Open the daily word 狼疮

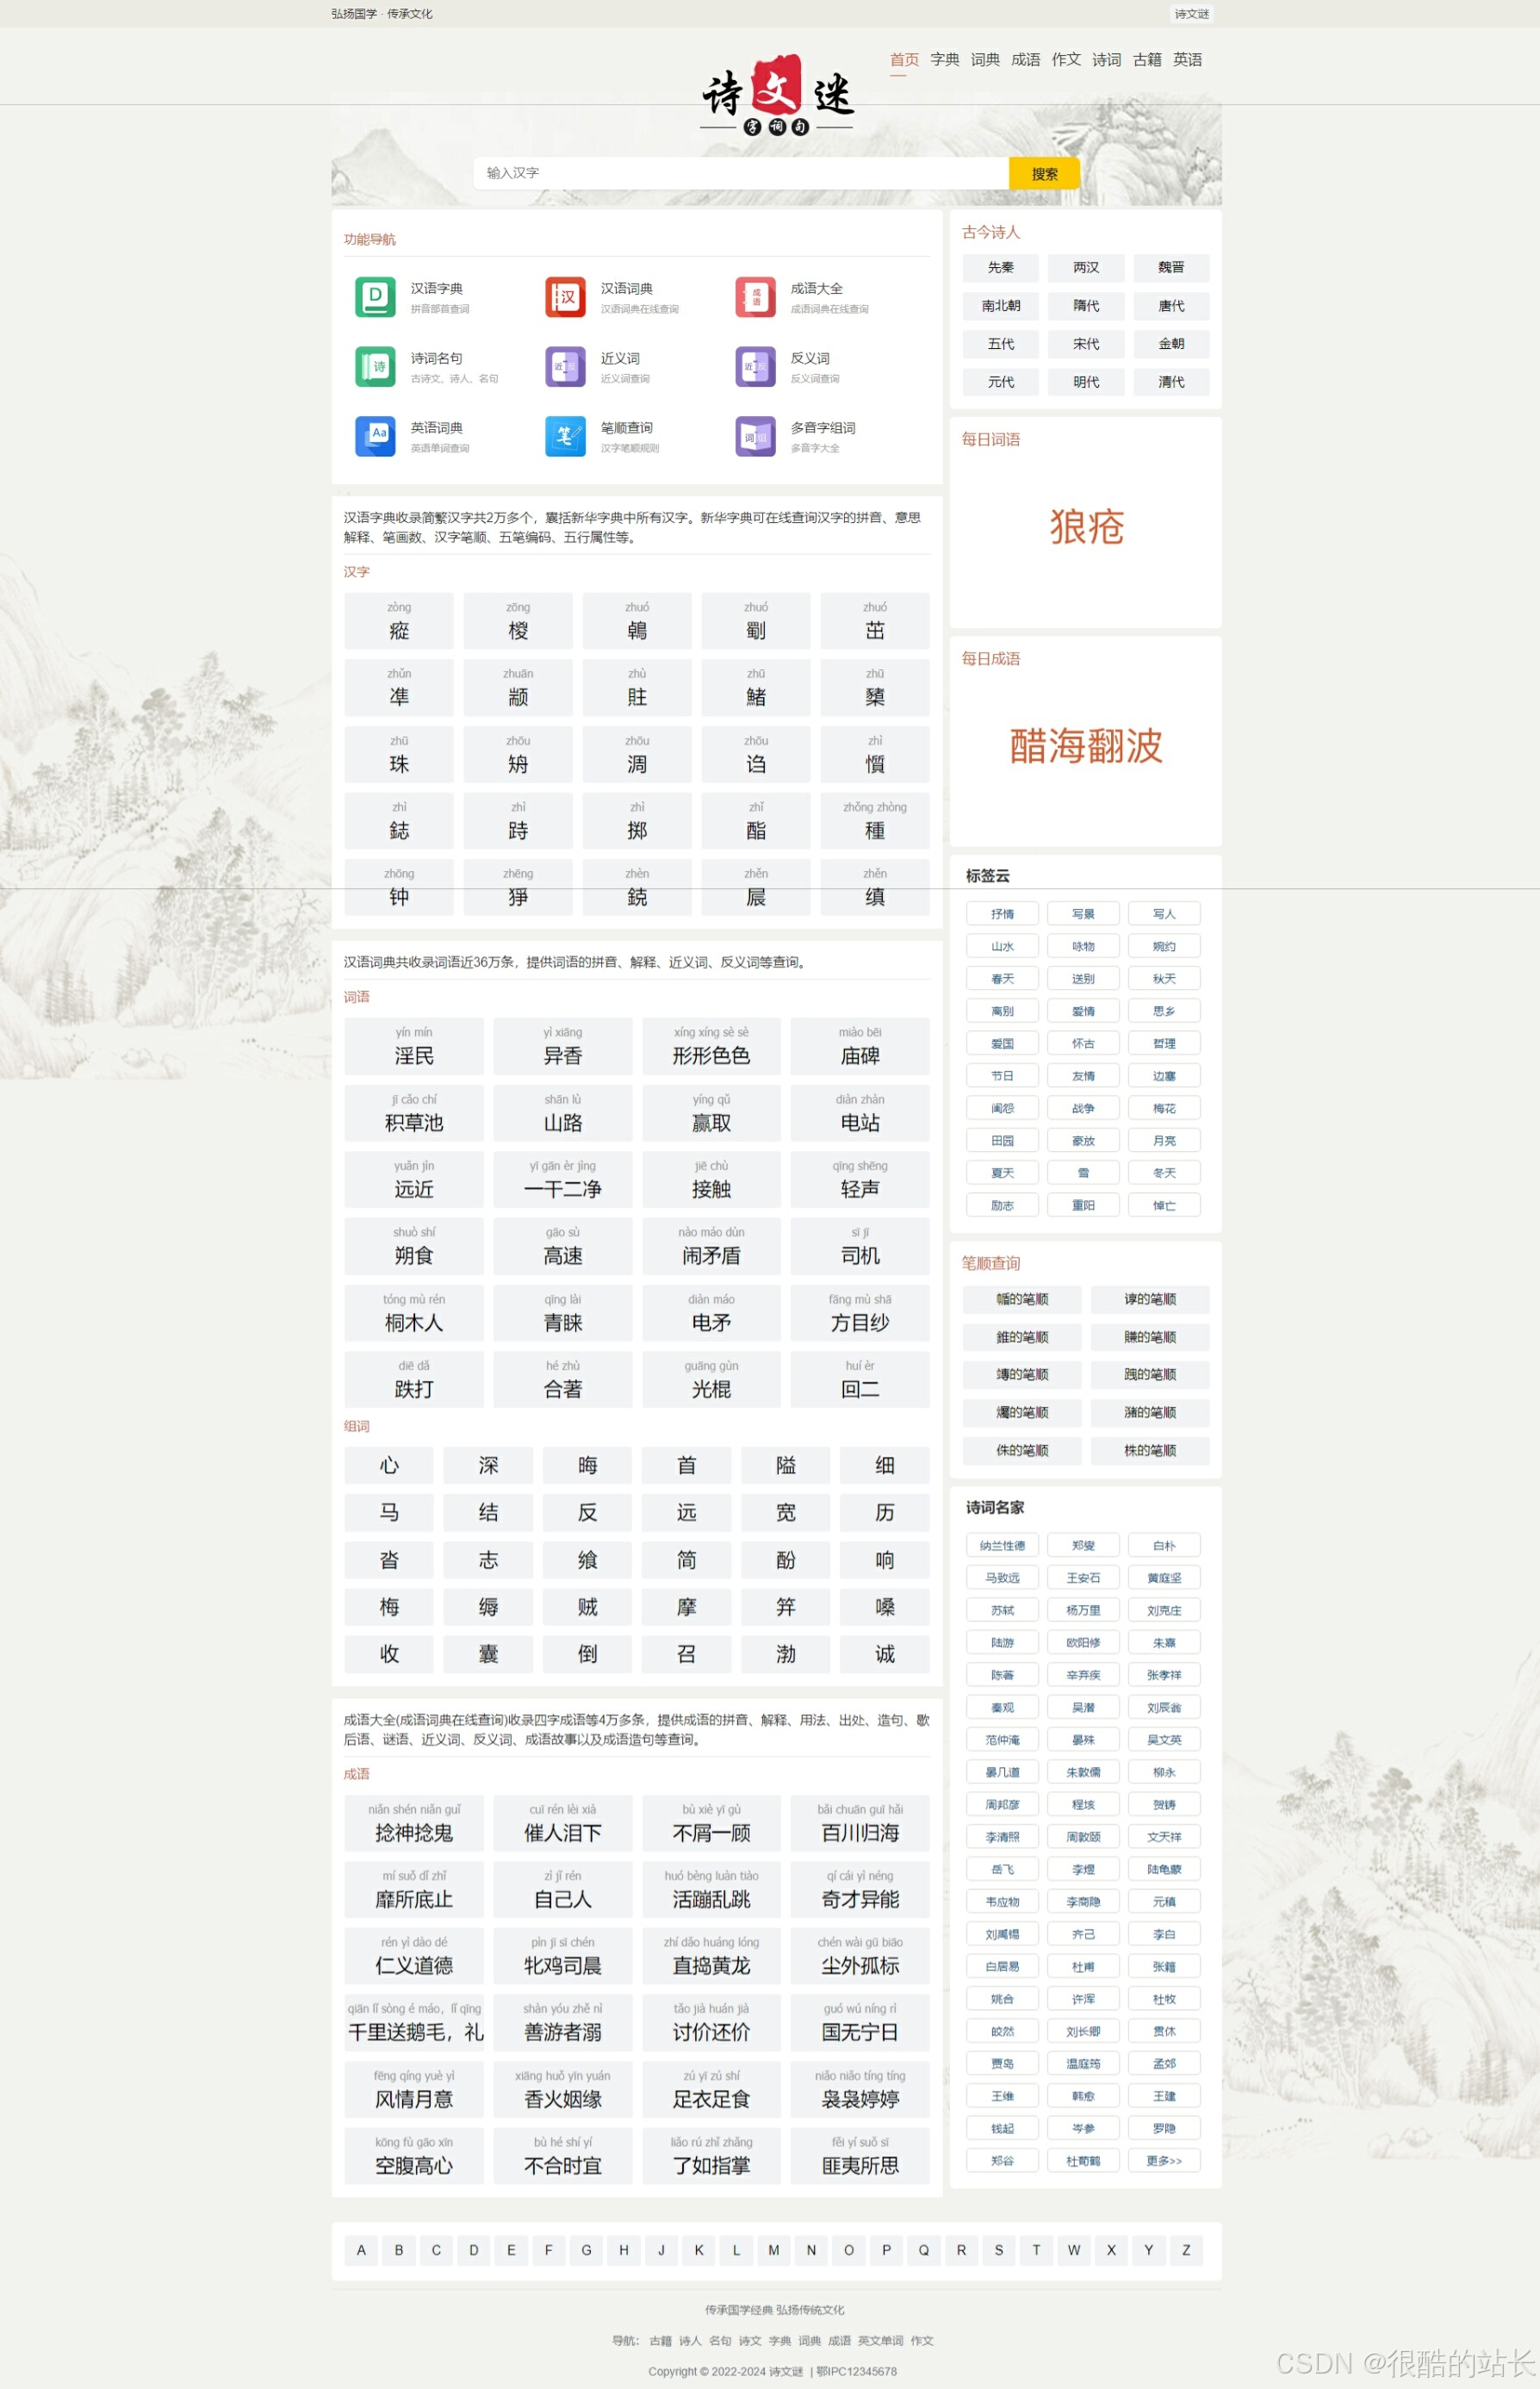click(1086, 527)
